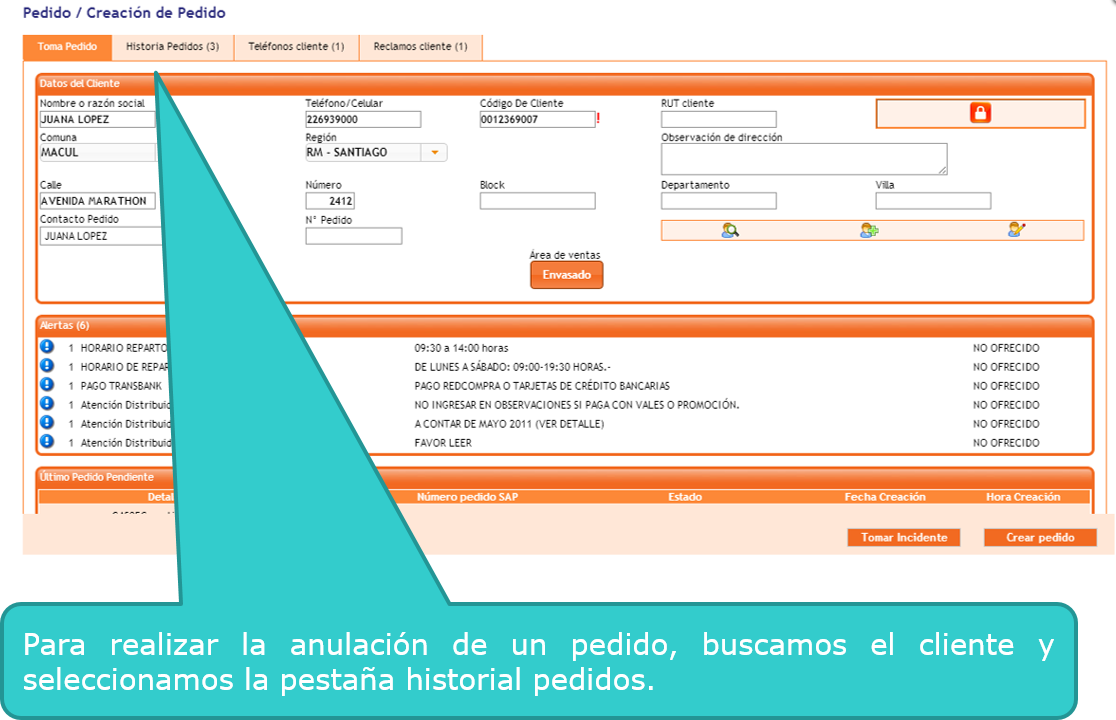Switch to Toma Pedido tab
Image resolution: width=1116 pixels, height=720 pixels.
(68, 47)
